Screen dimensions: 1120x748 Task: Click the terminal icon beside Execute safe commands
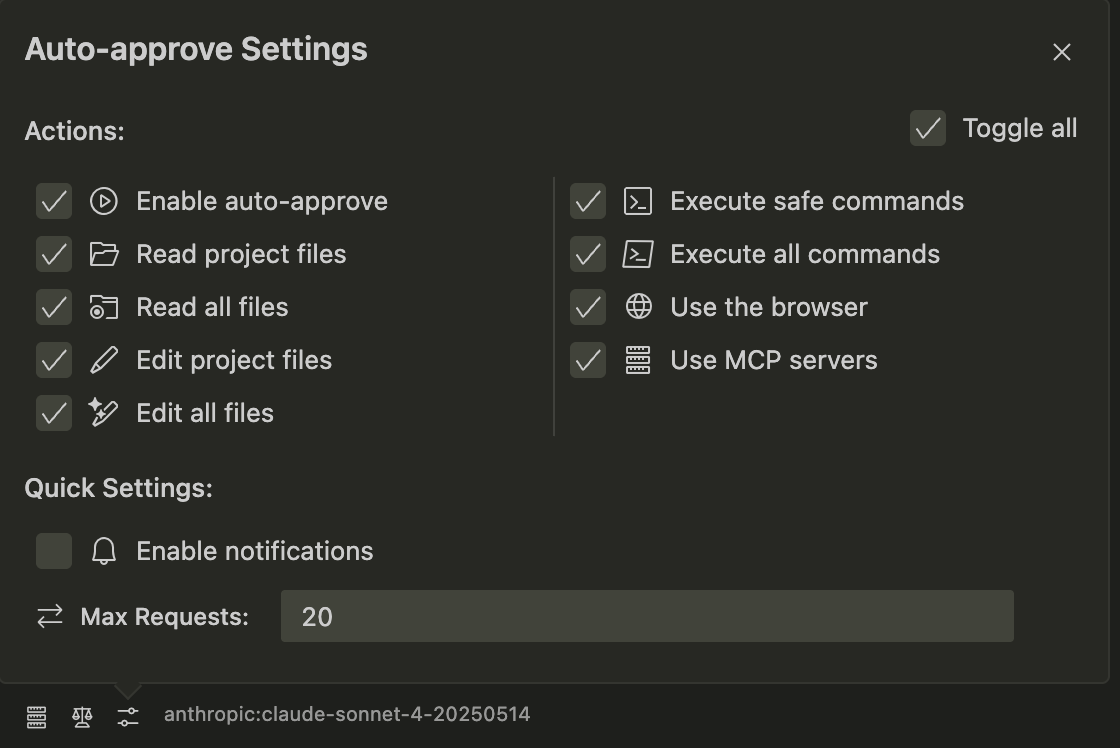click(638, 201)
